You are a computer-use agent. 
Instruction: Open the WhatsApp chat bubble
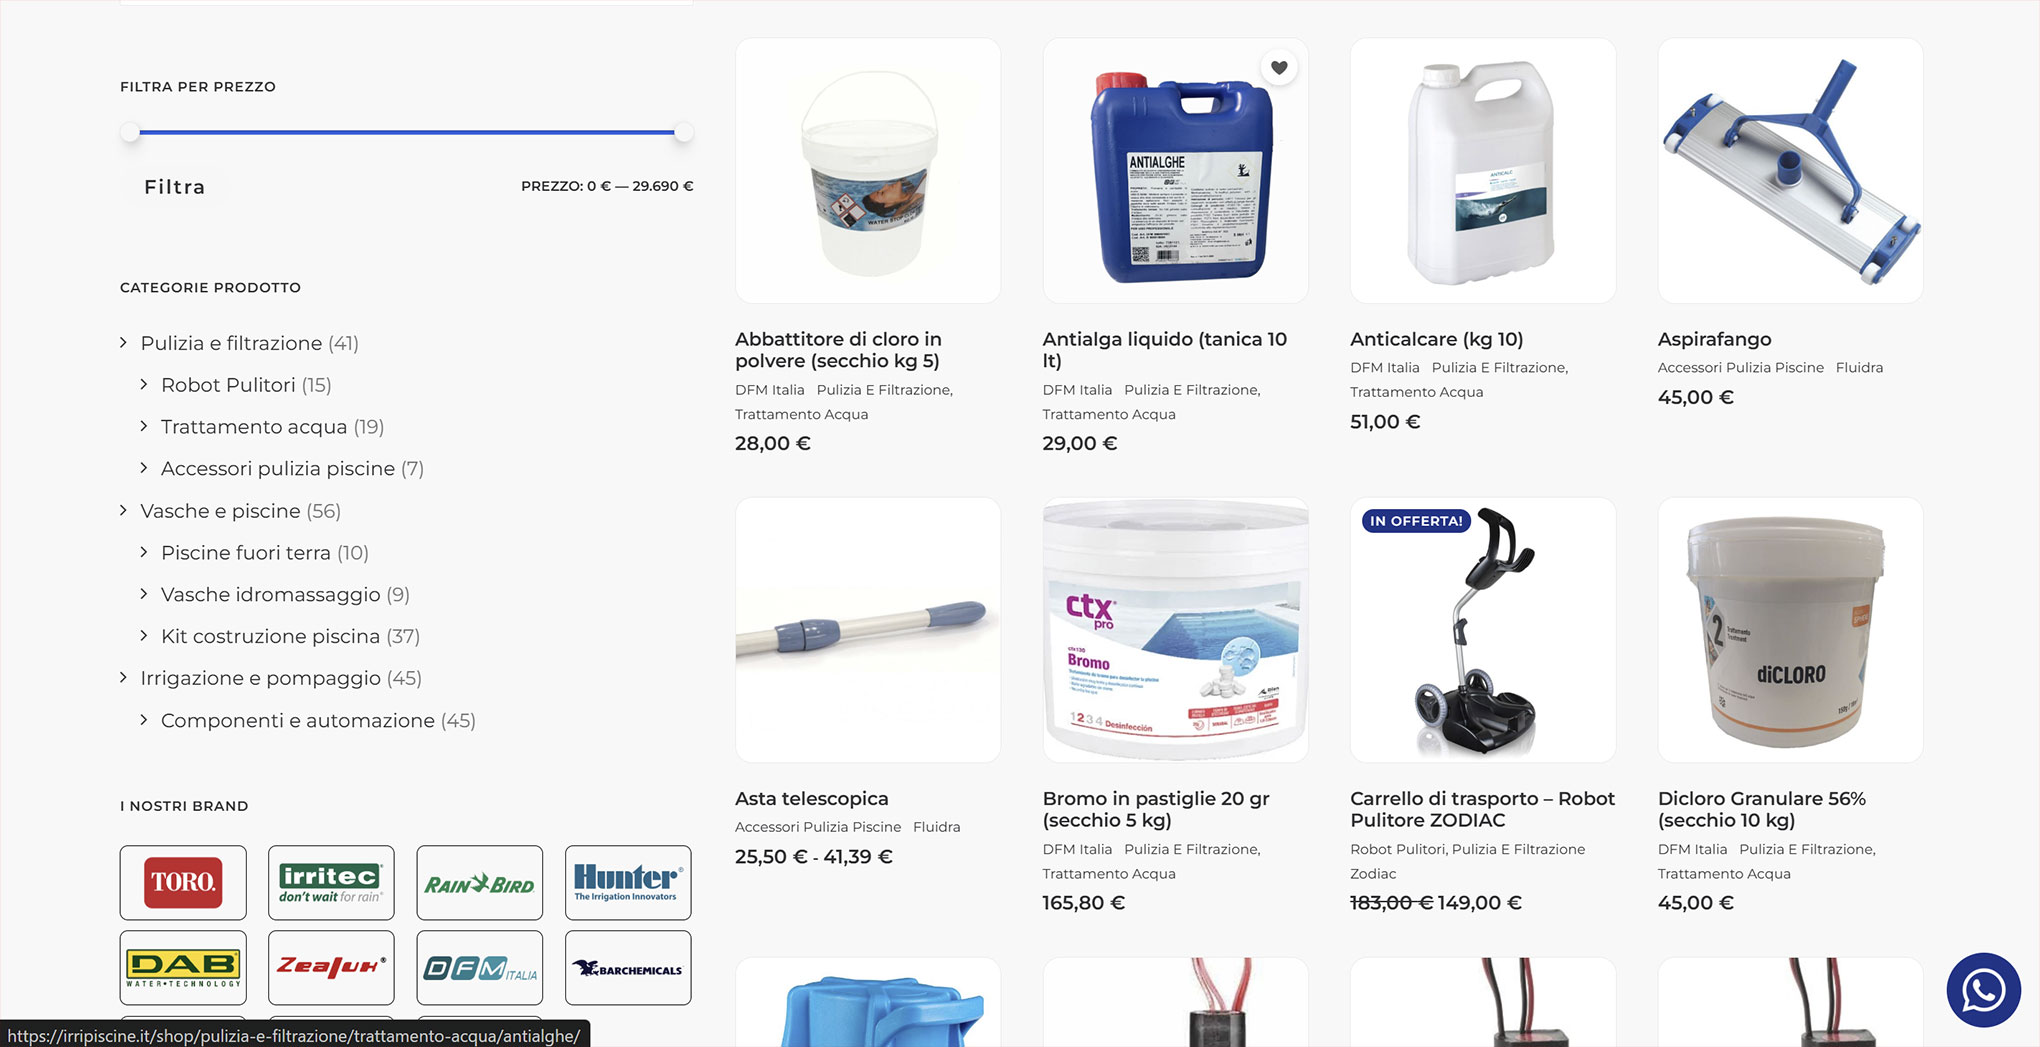coord(1983,990)
